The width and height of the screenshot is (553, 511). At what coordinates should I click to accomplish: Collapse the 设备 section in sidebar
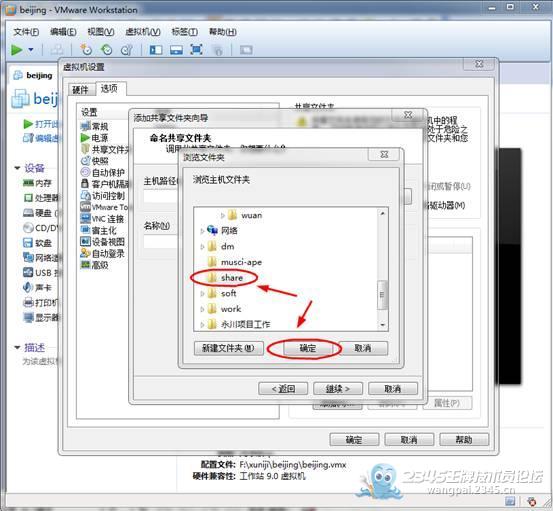click(x=17, y=168)
